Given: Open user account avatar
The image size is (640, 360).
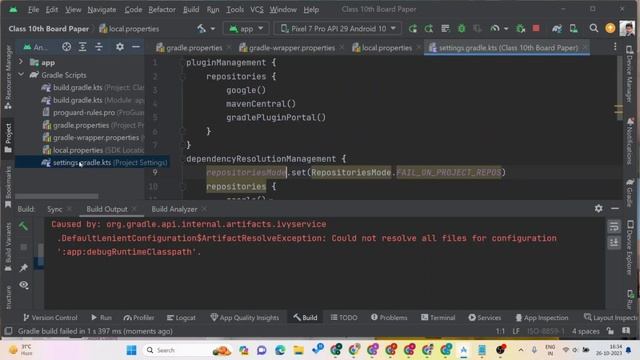Looking at the screenshot, I should pyautogui.click(x=627, y=29).
